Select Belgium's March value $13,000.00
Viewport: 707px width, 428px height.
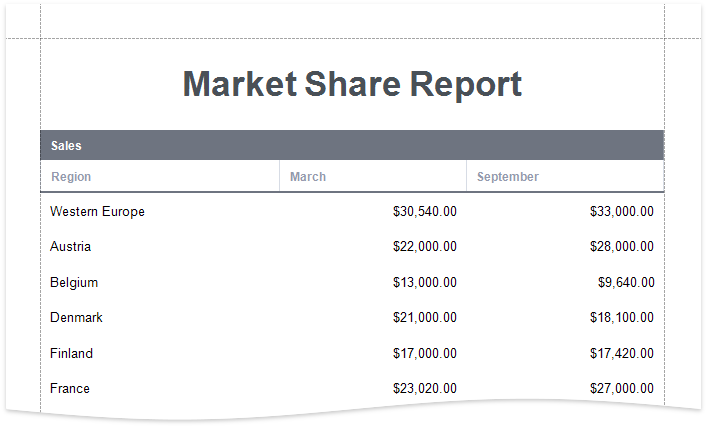(x=425, y=283)
